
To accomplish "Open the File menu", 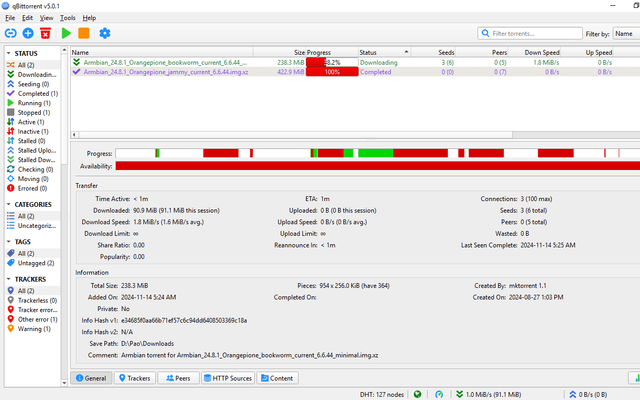I will coord(10,18).
